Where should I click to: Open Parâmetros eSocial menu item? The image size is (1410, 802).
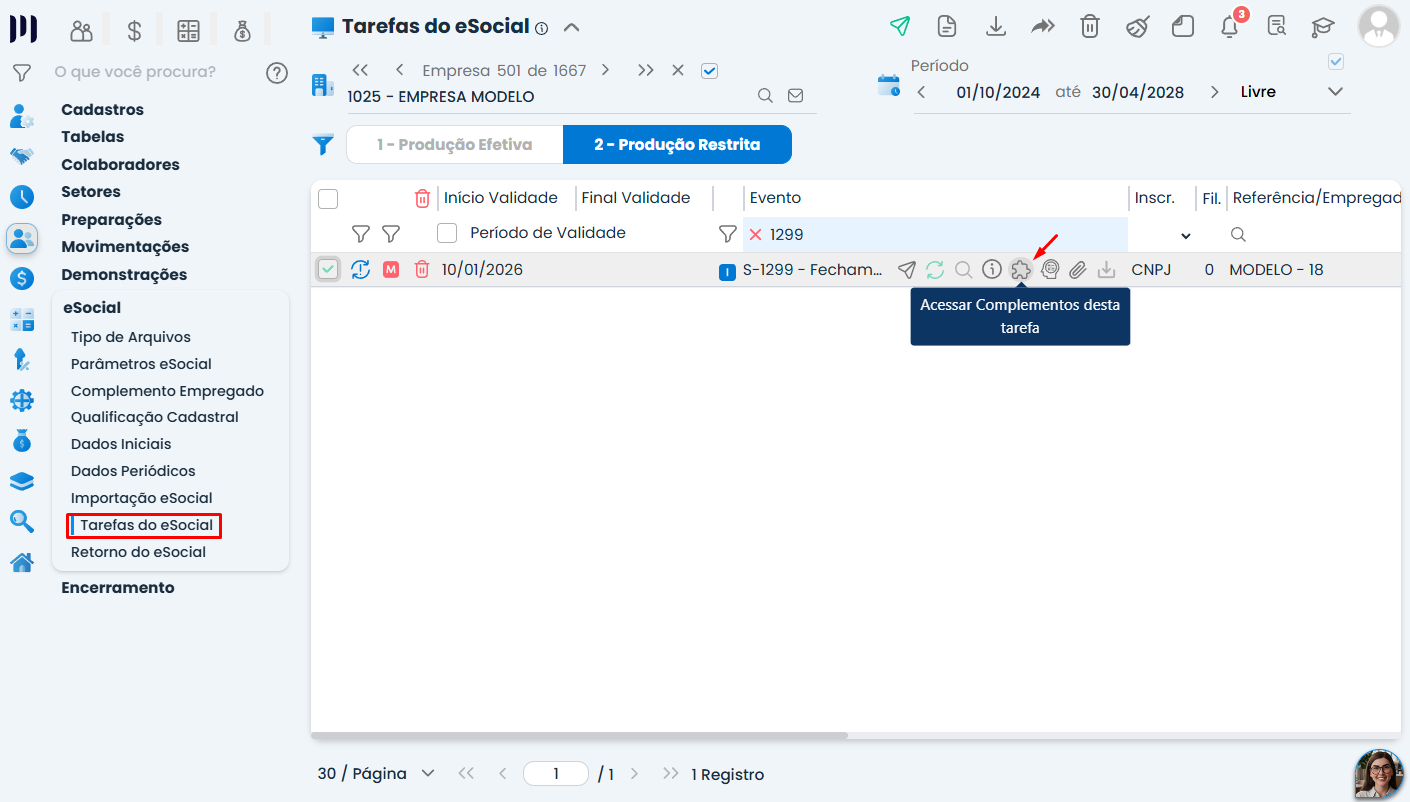[141, 364]
